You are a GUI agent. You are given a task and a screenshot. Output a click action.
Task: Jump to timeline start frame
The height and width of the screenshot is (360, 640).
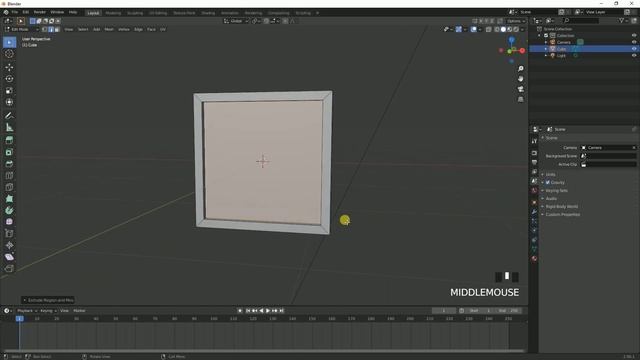click(248, 311)
